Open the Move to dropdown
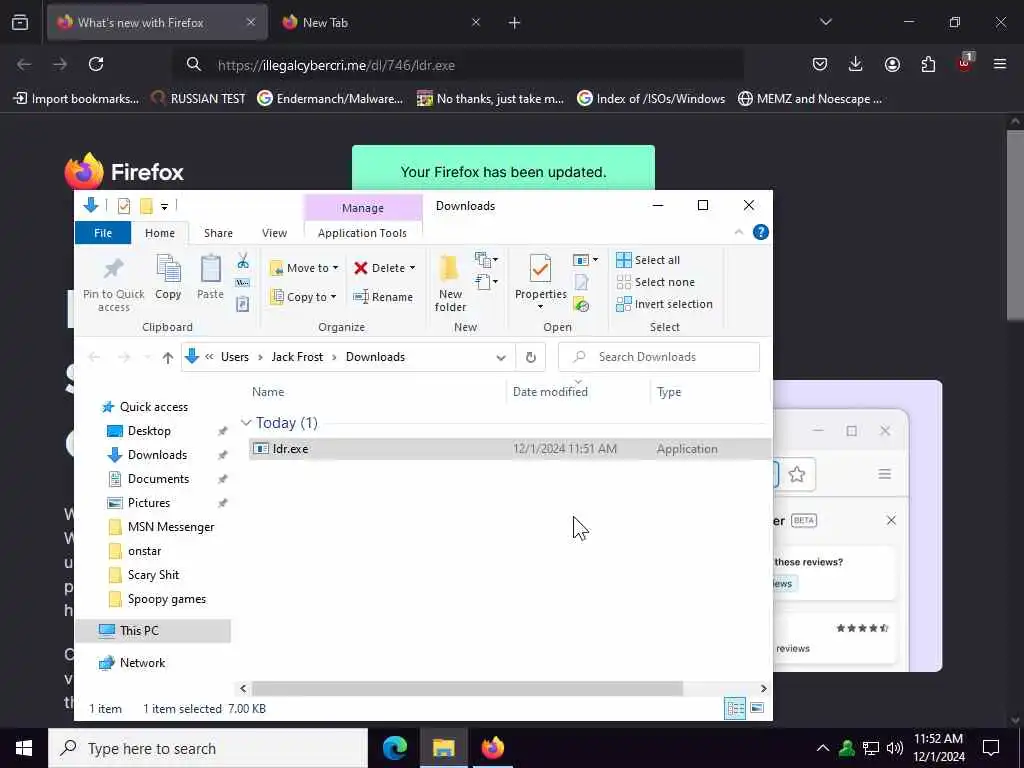The image size is (1024, 768). pyautogui.click(x=305, y=268)
